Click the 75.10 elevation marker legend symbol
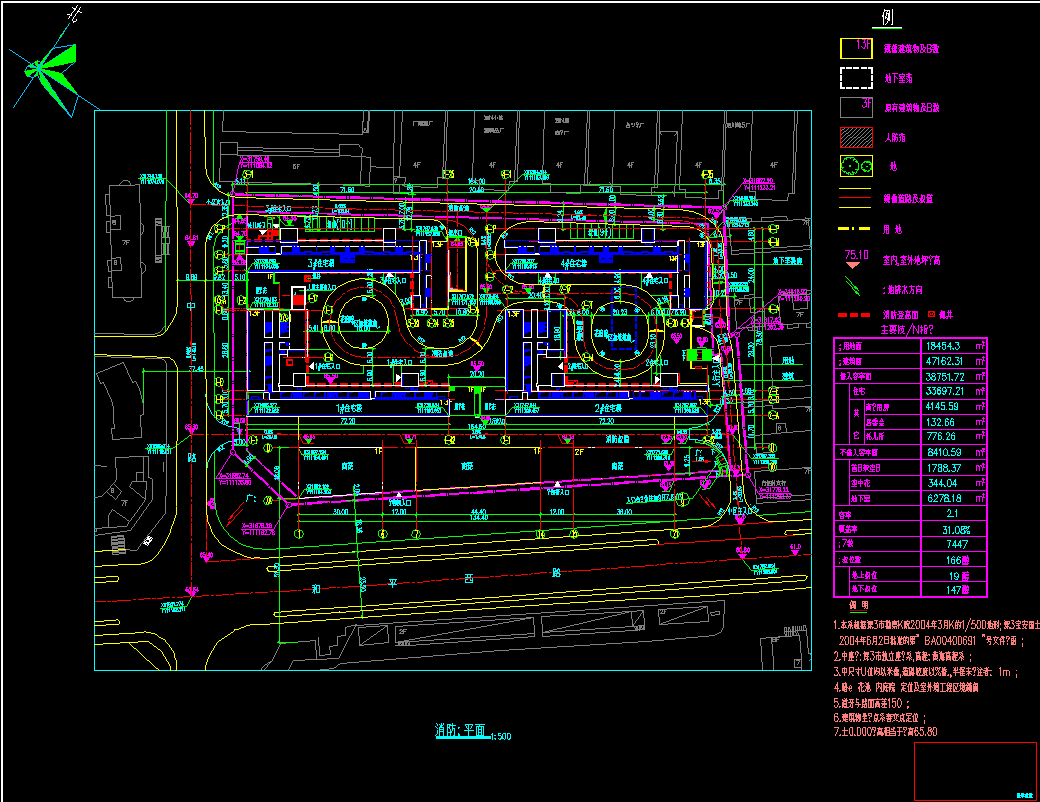Image resolution: width=1040 pixels, height=802 pixels. coord(856,259)
